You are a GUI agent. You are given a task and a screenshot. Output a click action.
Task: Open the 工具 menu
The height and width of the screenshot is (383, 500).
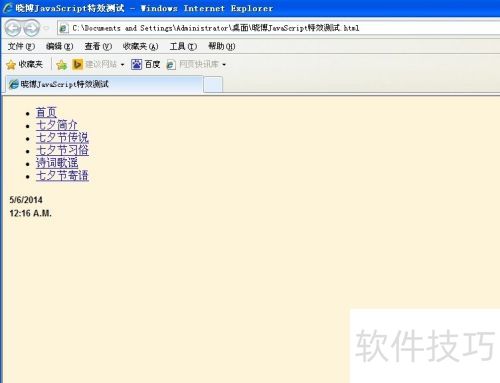(183, 46)
